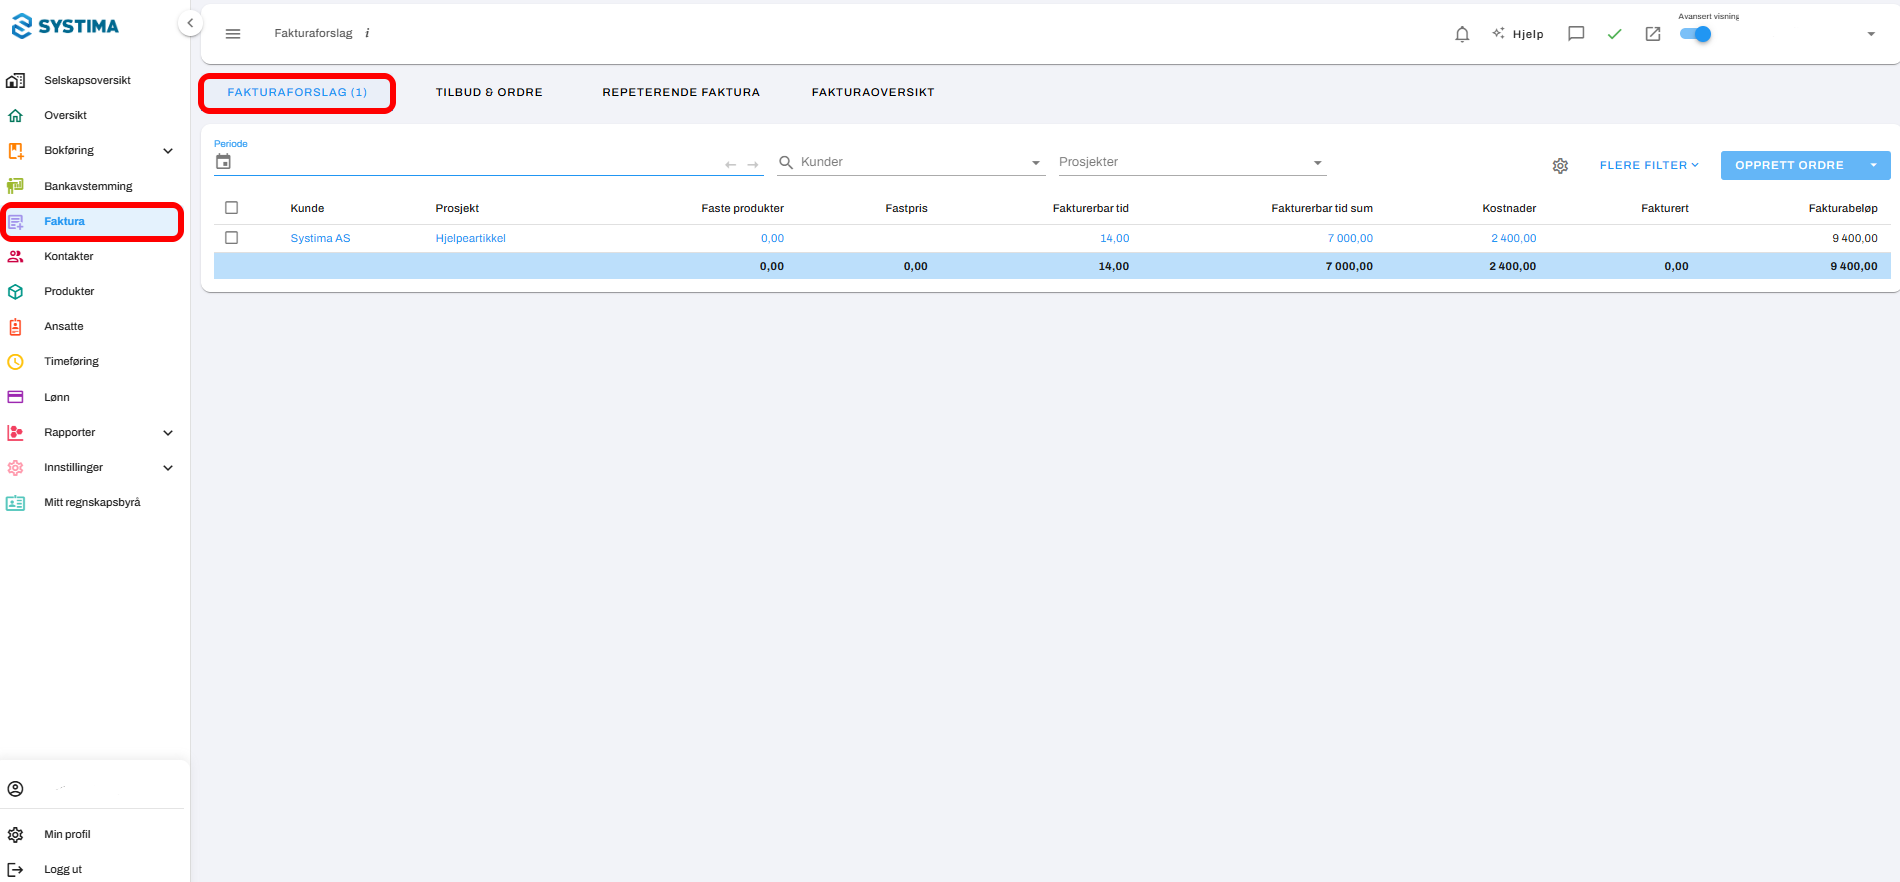The width and height of the screenshot is (1900, 882).
Task: Open the chat message icon
Action: [x=1576, y=34]
